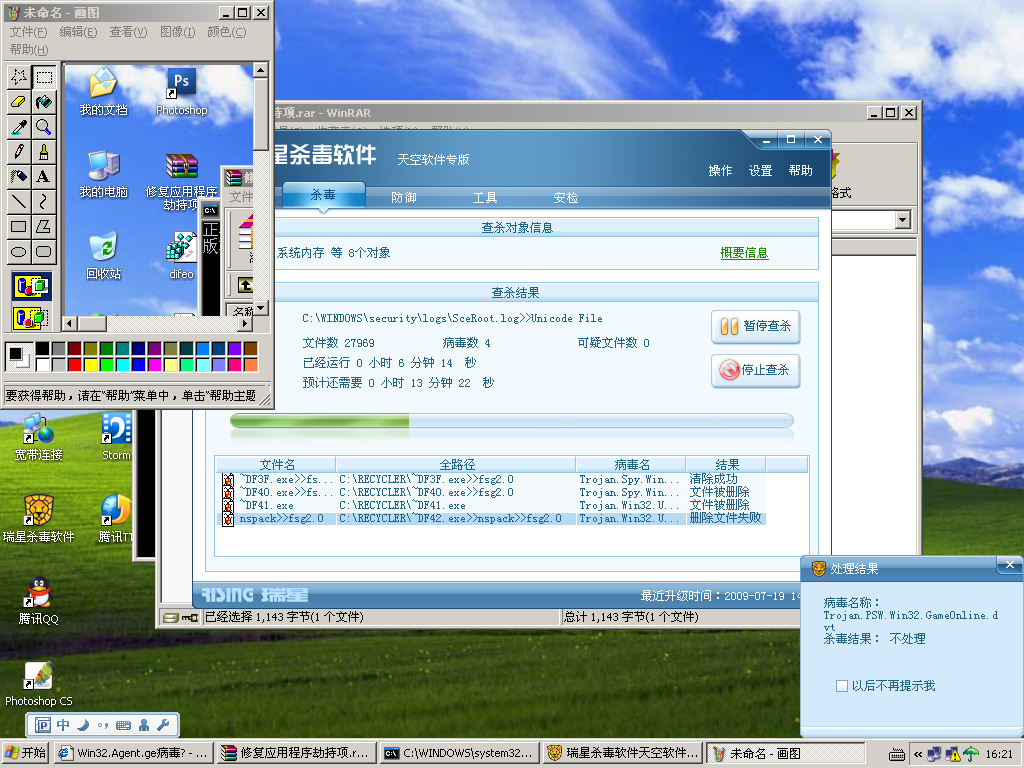The image size is (1024, 768).
Task: Click the 暂停查杀 pause scan button
Action: (756, 326)
